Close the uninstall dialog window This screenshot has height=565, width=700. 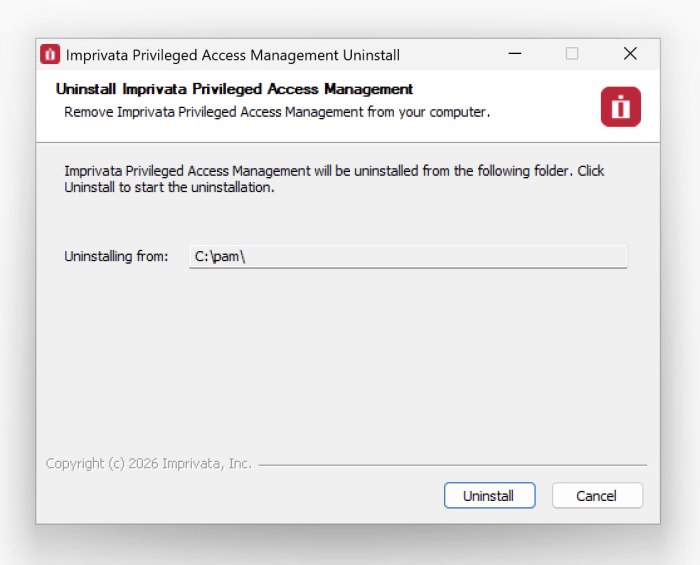(630, 54)
